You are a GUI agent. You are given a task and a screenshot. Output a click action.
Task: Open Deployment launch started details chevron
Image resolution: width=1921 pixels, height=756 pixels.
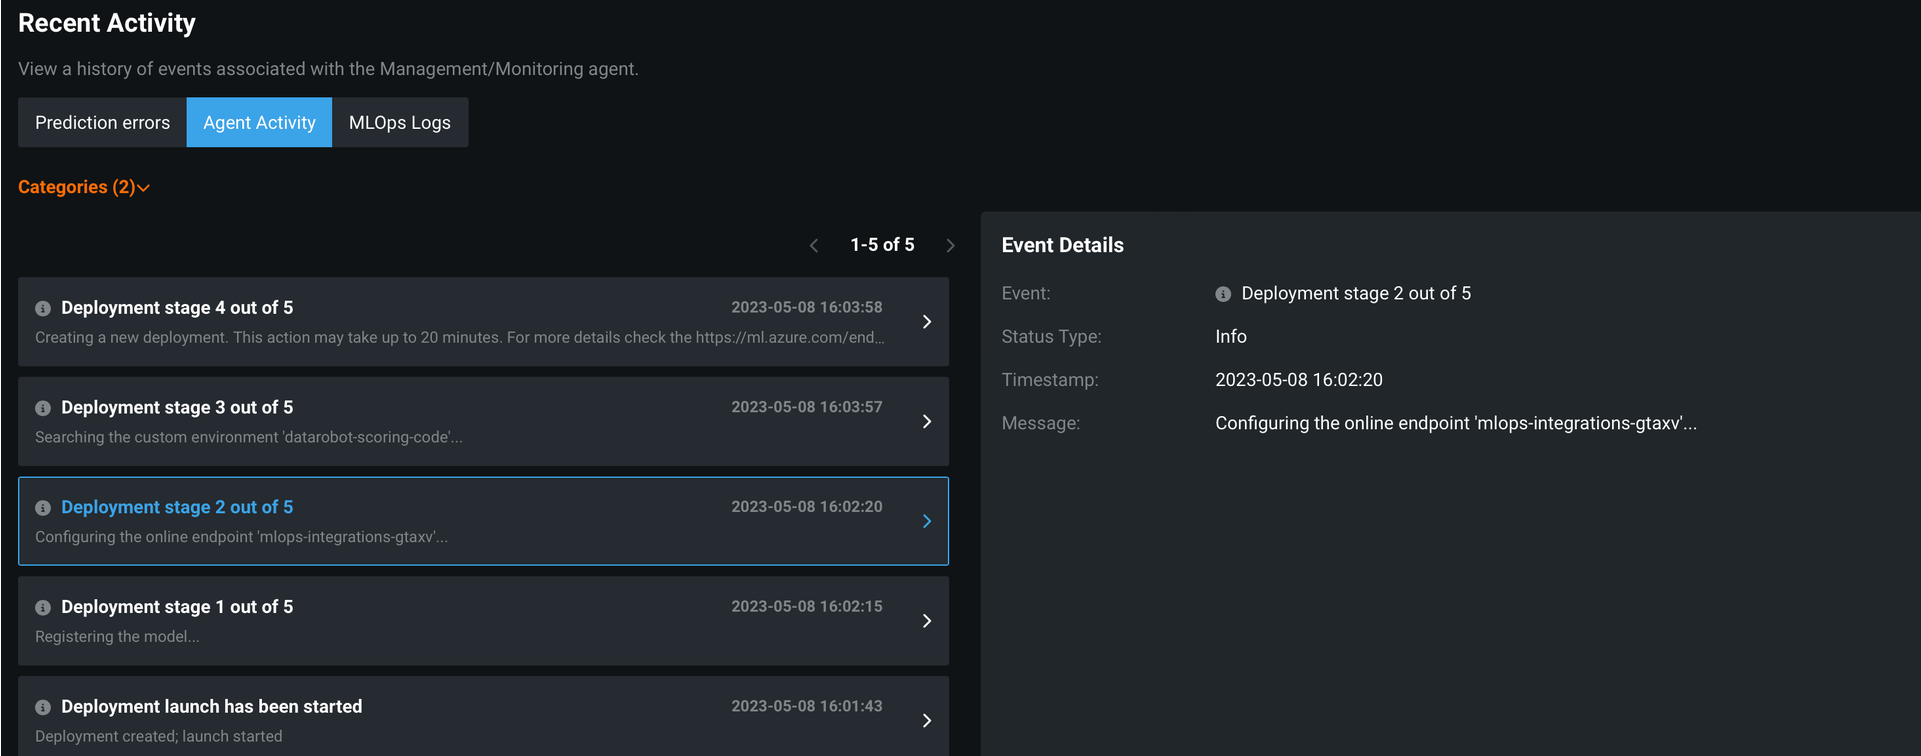927,721
